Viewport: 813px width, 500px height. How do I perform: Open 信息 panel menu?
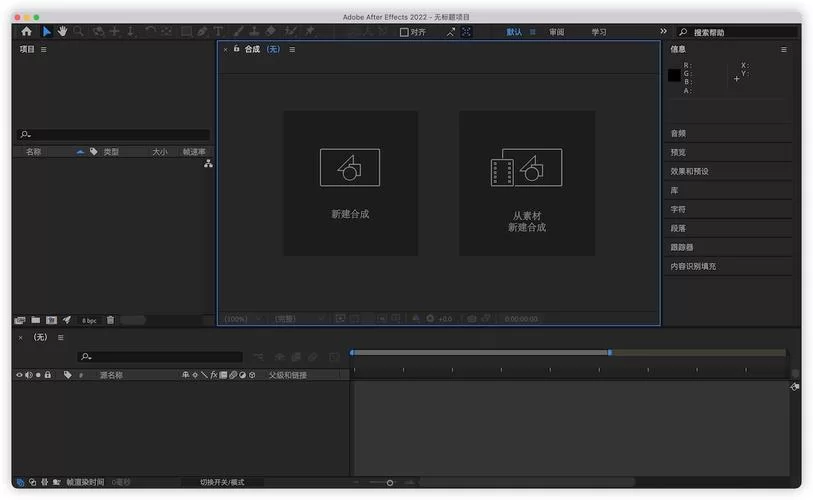[x=783, y=49]
